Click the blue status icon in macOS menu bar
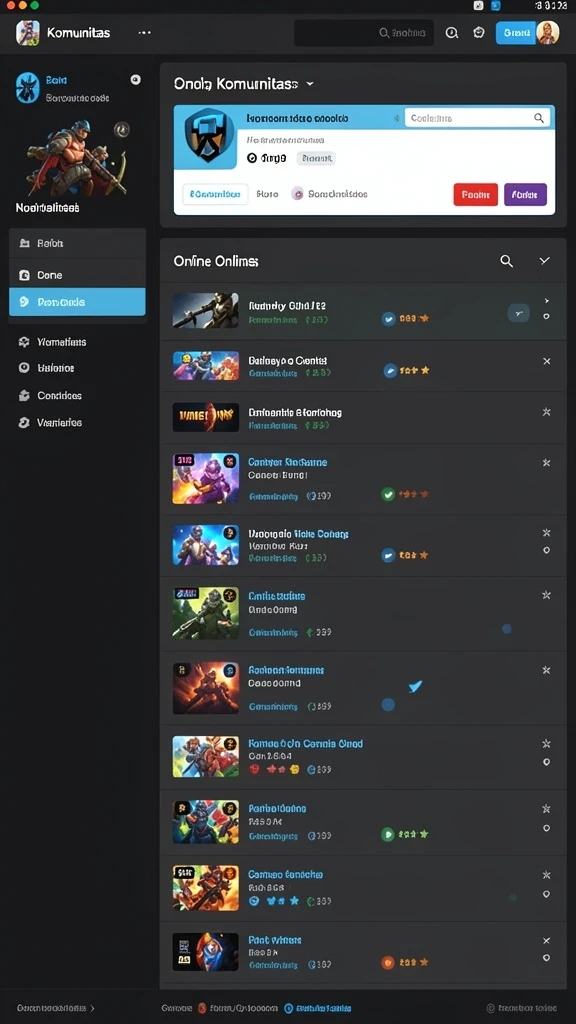 [x=496, y=5]
